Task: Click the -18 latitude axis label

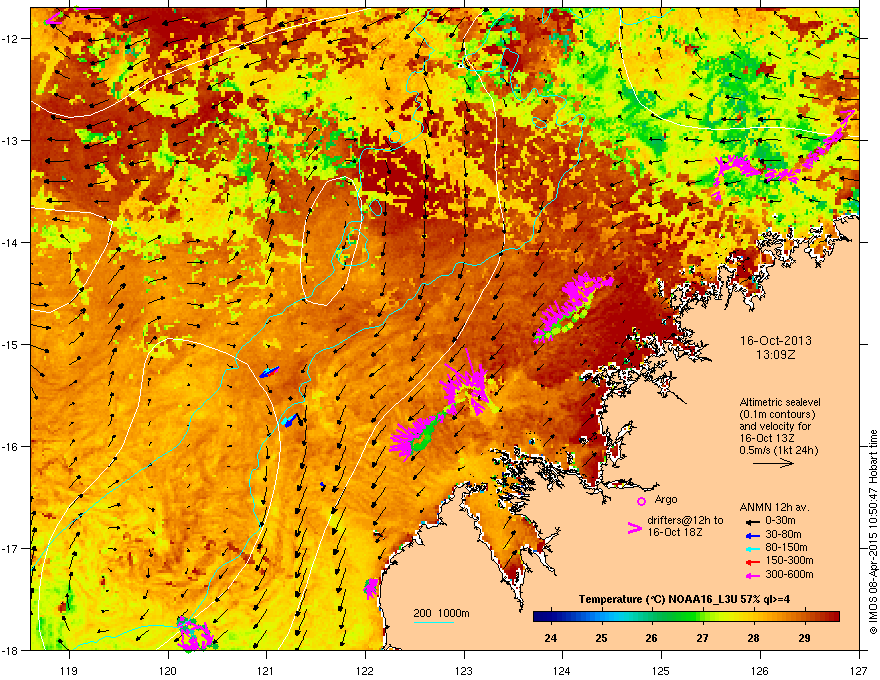Action: (10, 650)
